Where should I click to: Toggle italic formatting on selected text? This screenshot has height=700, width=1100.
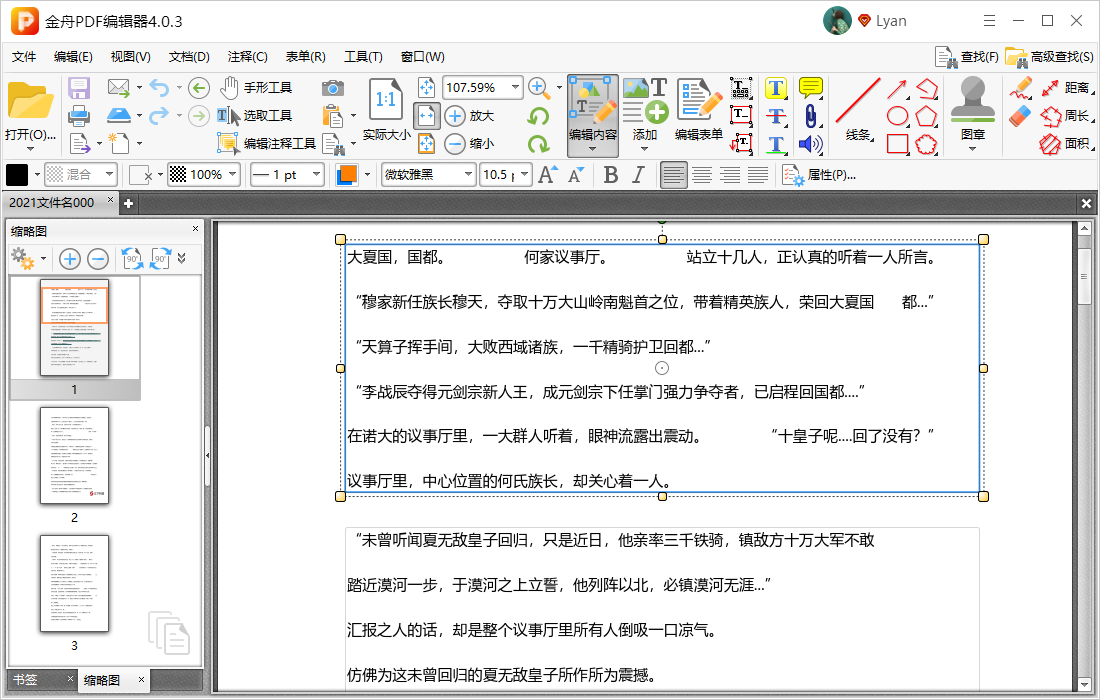[637, 174]
